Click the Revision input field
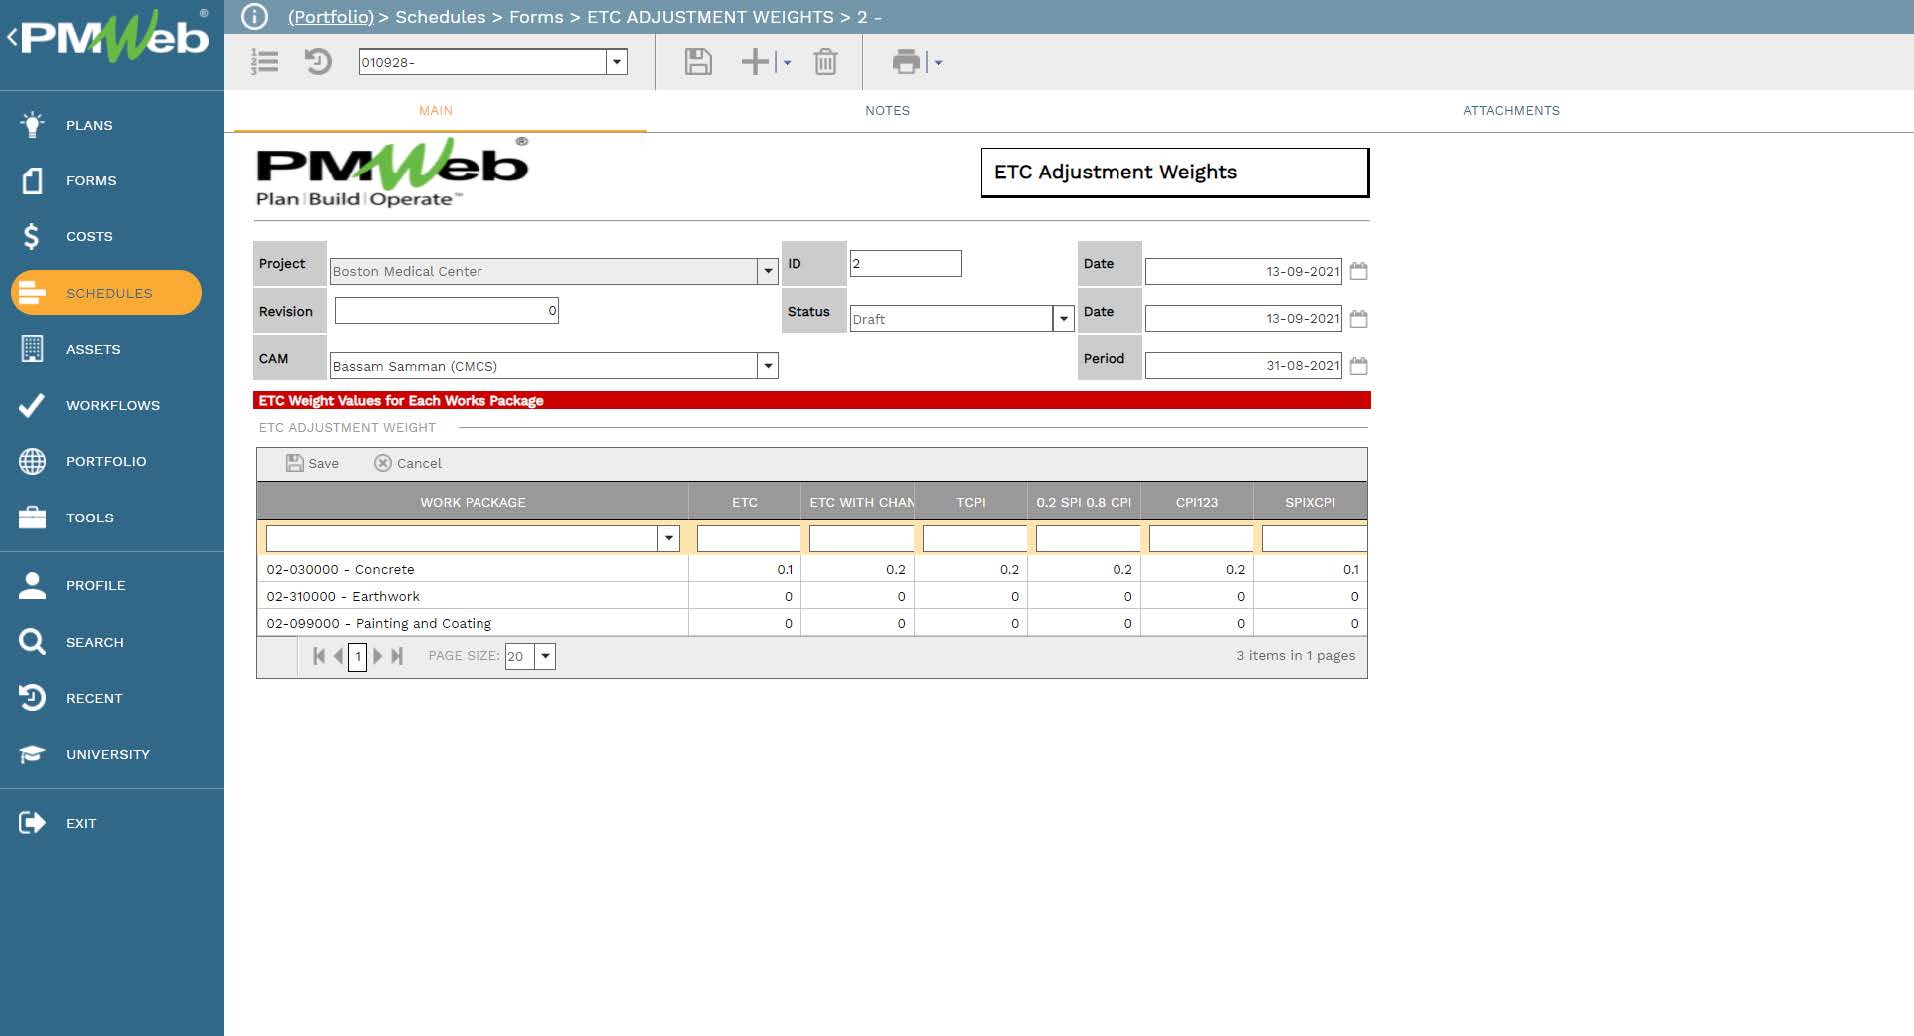 click(446, 310)
